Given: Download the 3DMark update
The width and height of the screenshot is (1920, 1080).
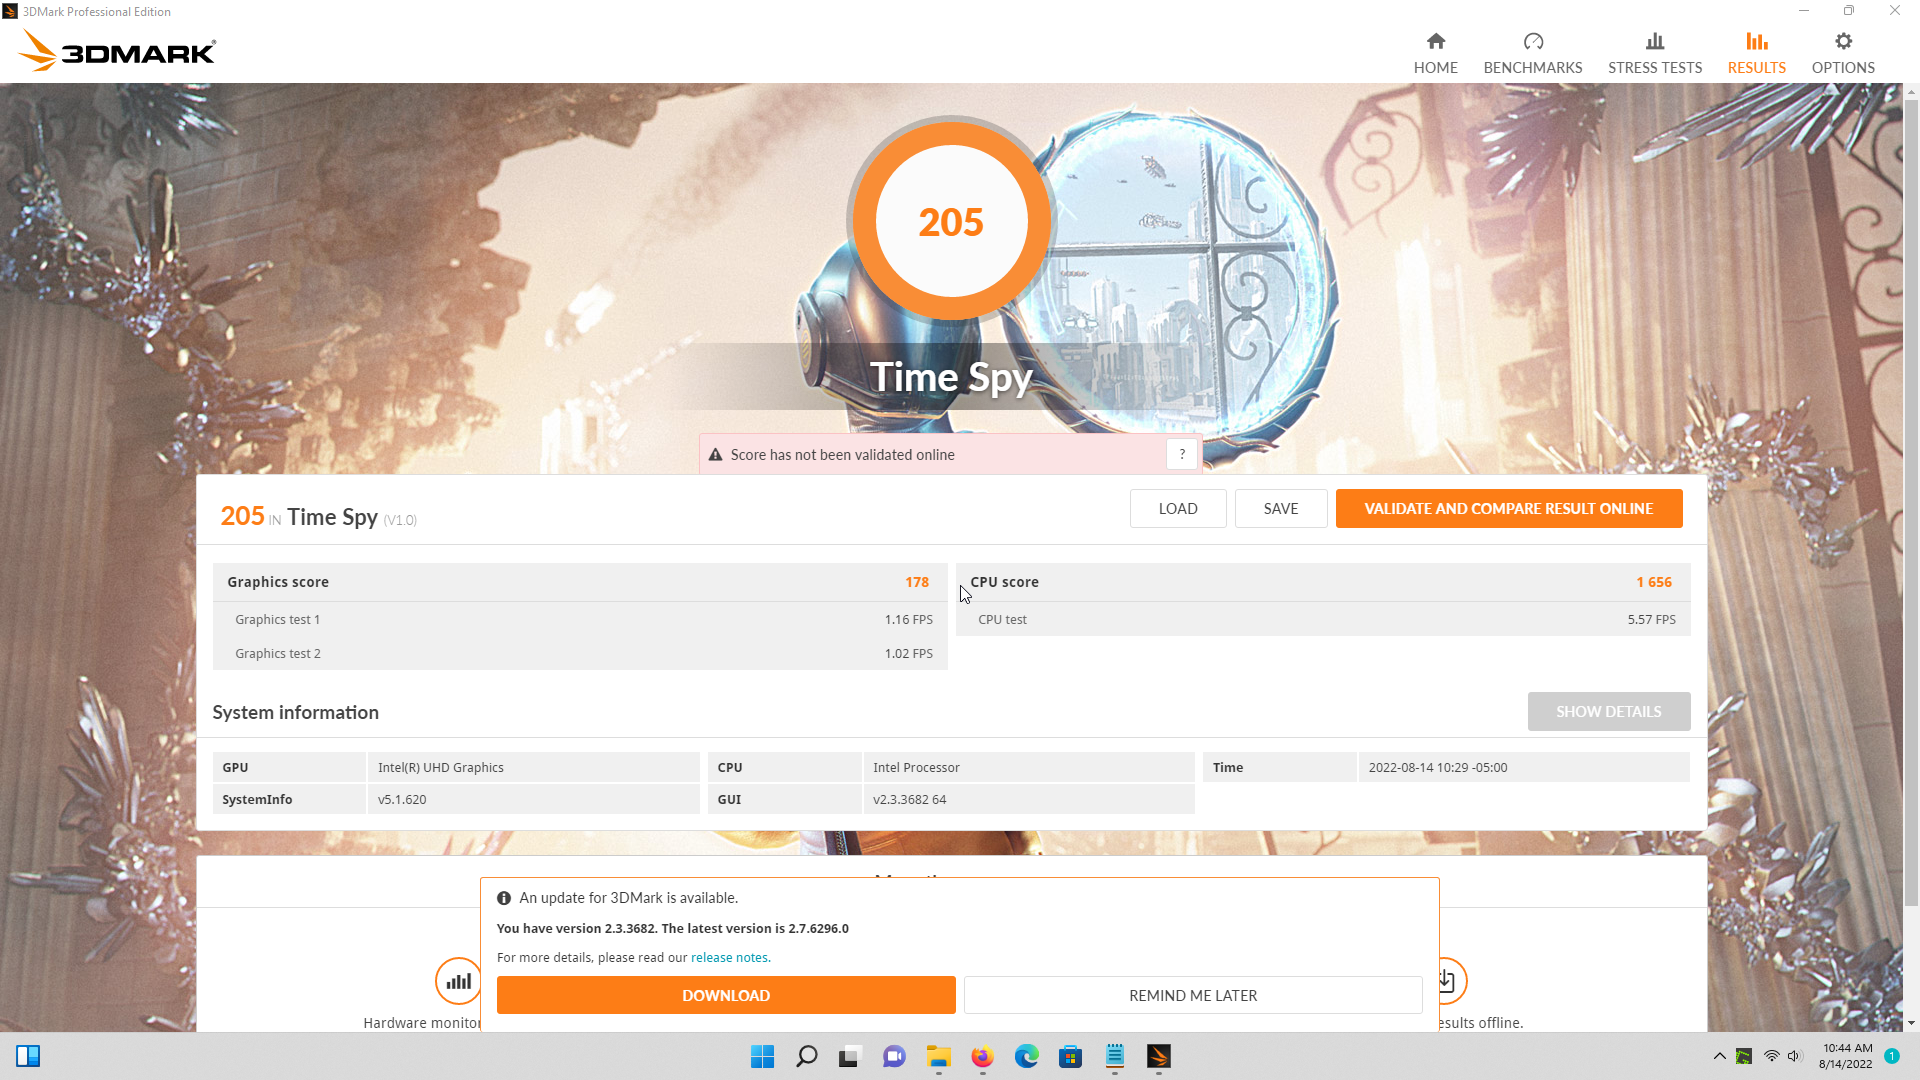Looking at the screenshot, I should pyautogui.click(x=725, y=995).
